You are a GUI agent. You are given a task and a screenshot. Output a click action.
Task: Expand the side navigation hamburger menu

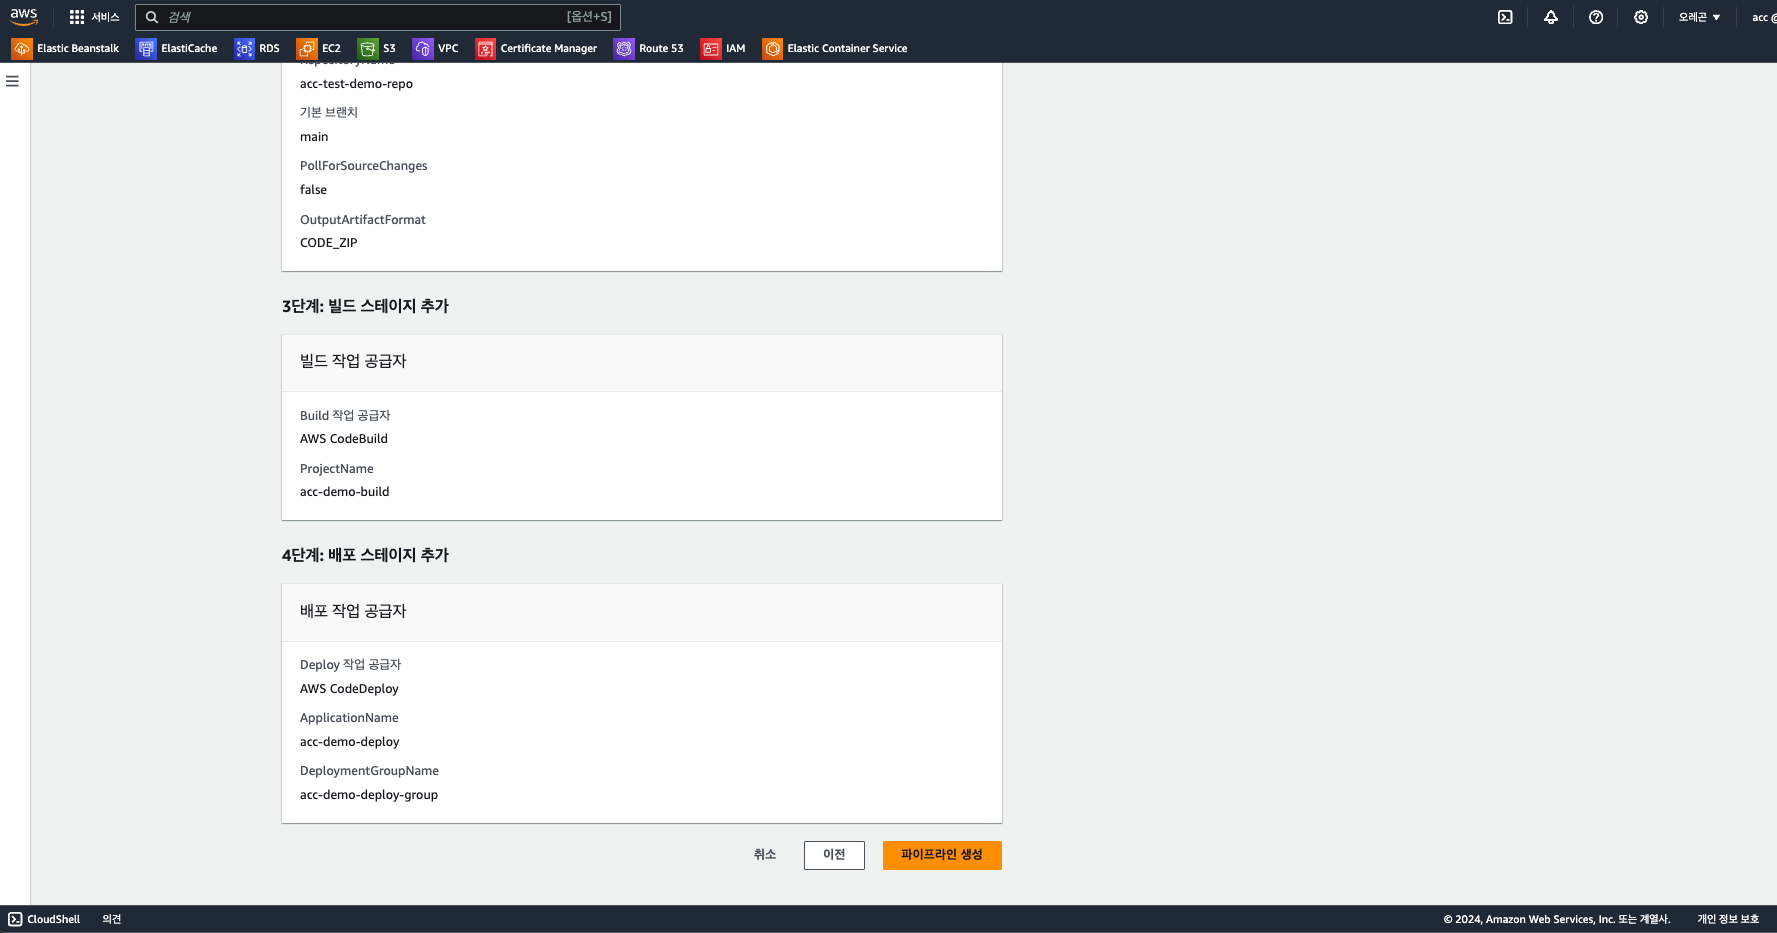coord(13,81)
